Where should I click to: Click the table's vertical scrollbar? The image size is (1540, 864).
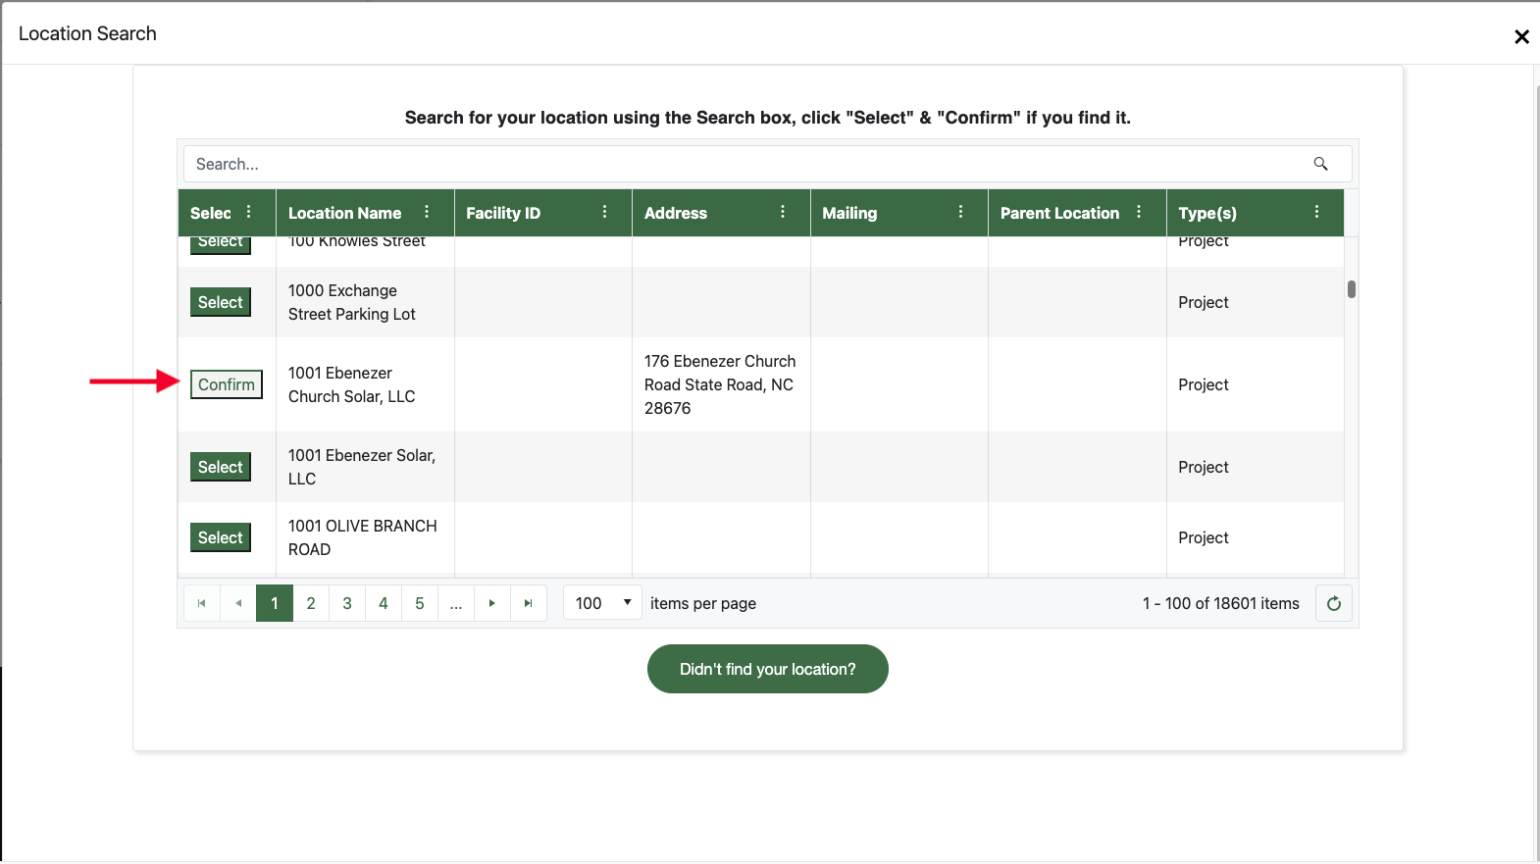[1352, 290]
